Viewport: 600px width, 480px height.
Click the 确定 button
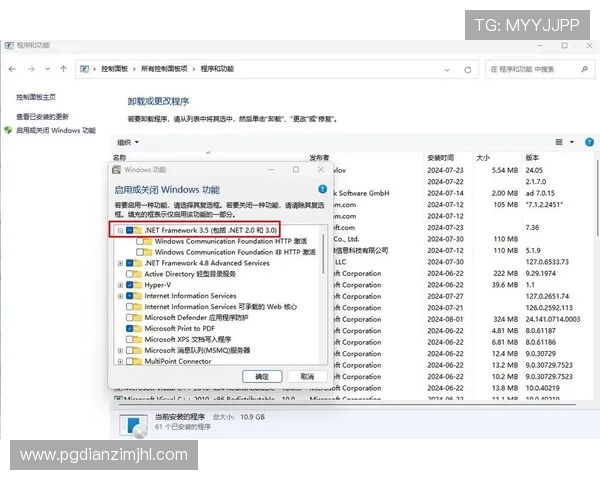(262, 377)
